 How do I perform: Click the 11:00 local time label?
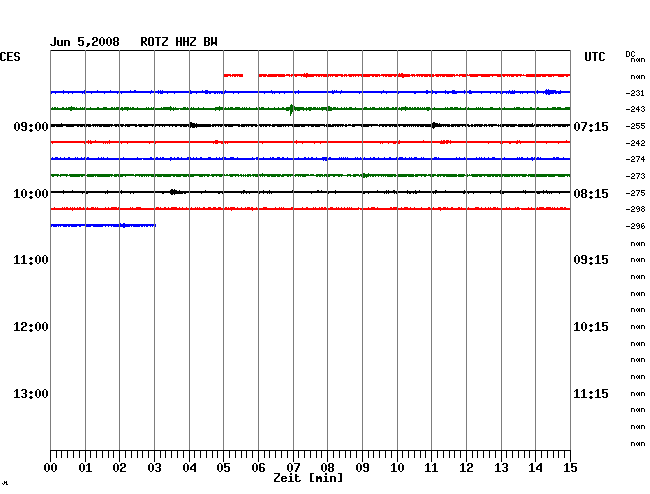click(31, 260)
